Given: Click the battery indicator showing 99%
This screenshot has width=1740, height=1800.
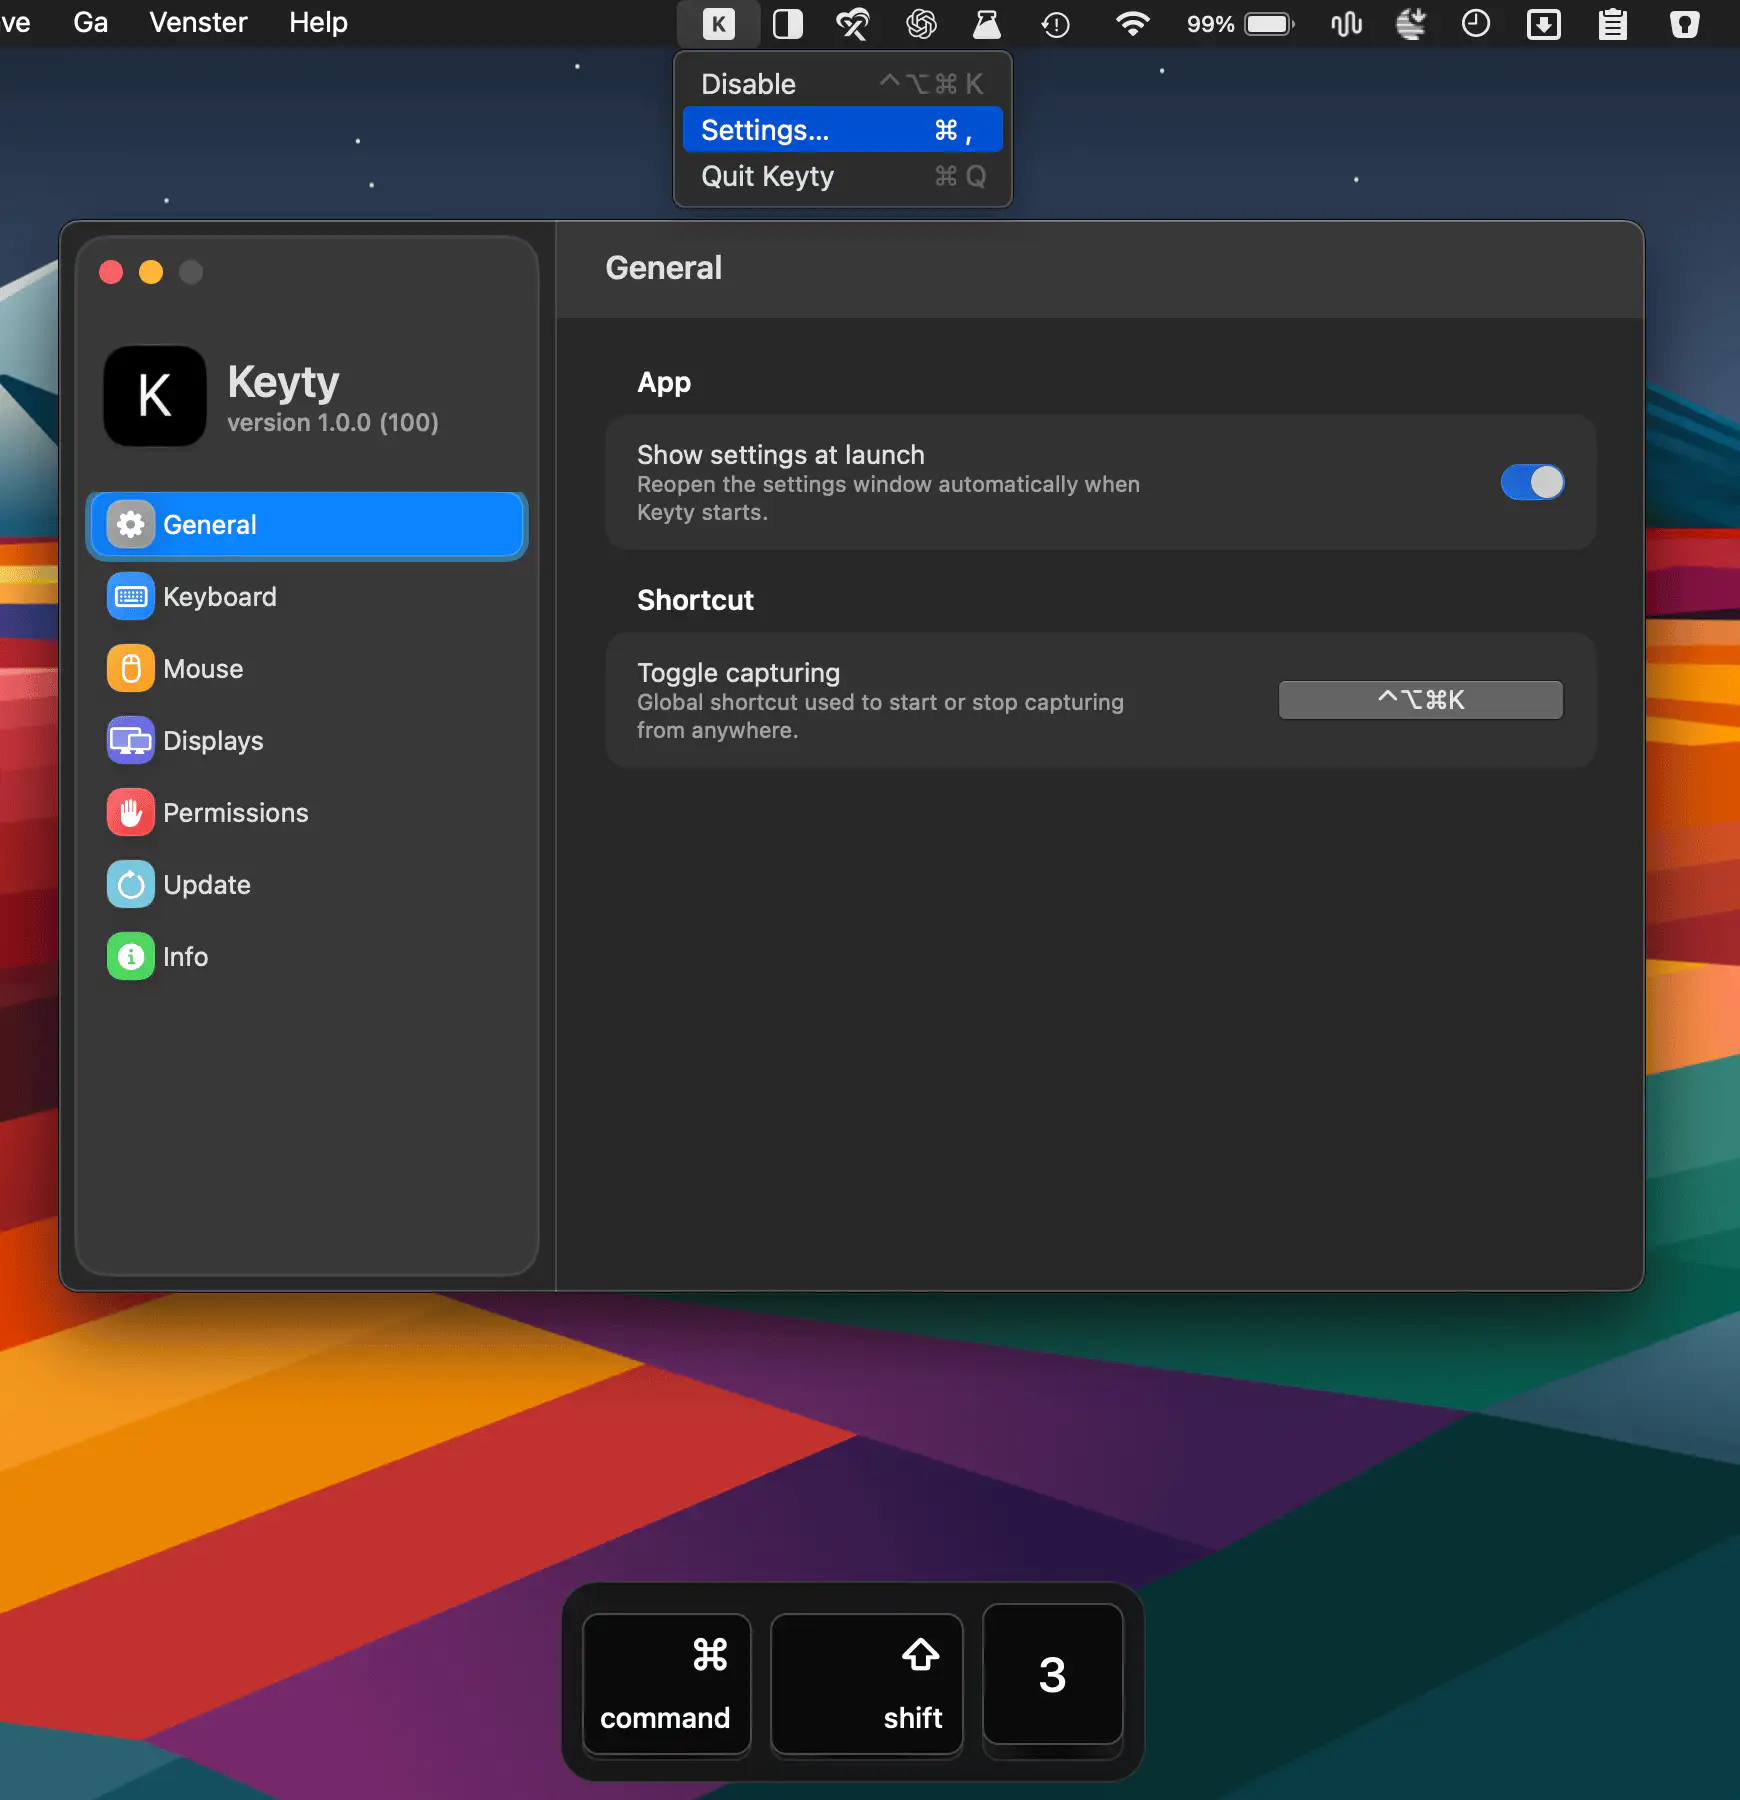Looking at the screenshot, I should [1240, 24].
